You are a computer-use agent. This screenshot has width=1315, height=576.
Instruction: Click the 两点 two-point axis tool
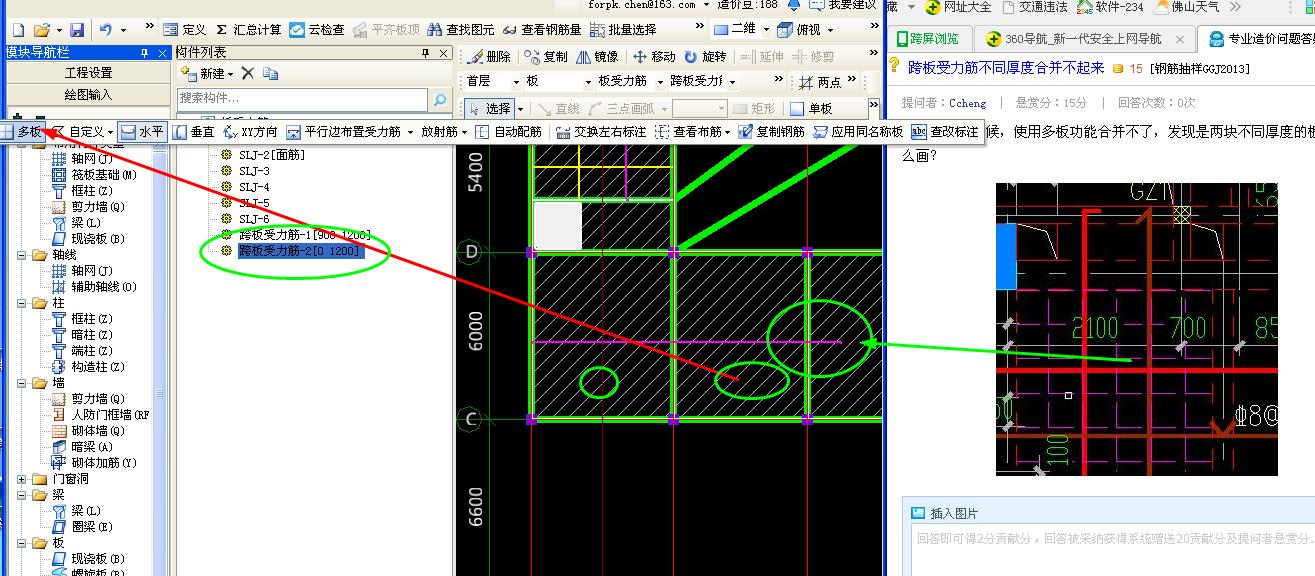(820, 82)
